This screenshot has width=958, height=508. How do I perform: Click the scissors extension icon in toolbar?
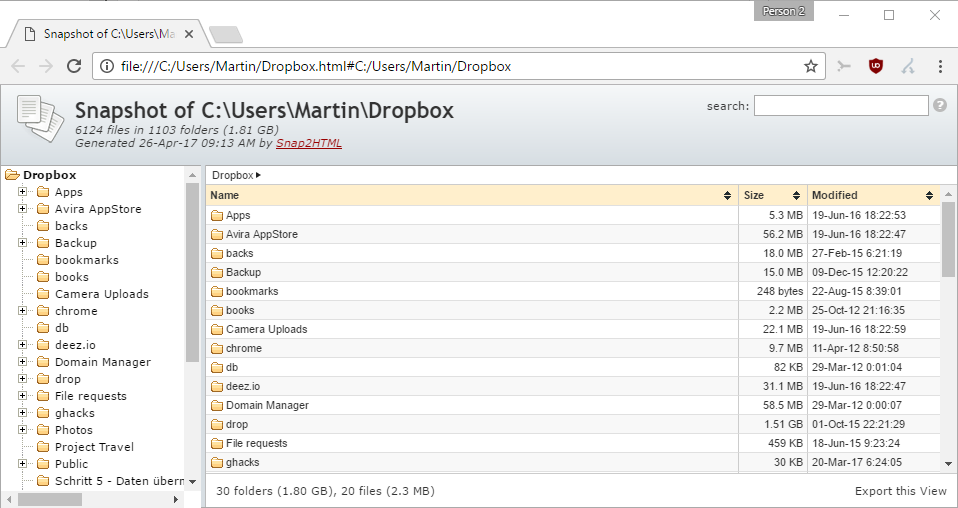tap(844, 66)
